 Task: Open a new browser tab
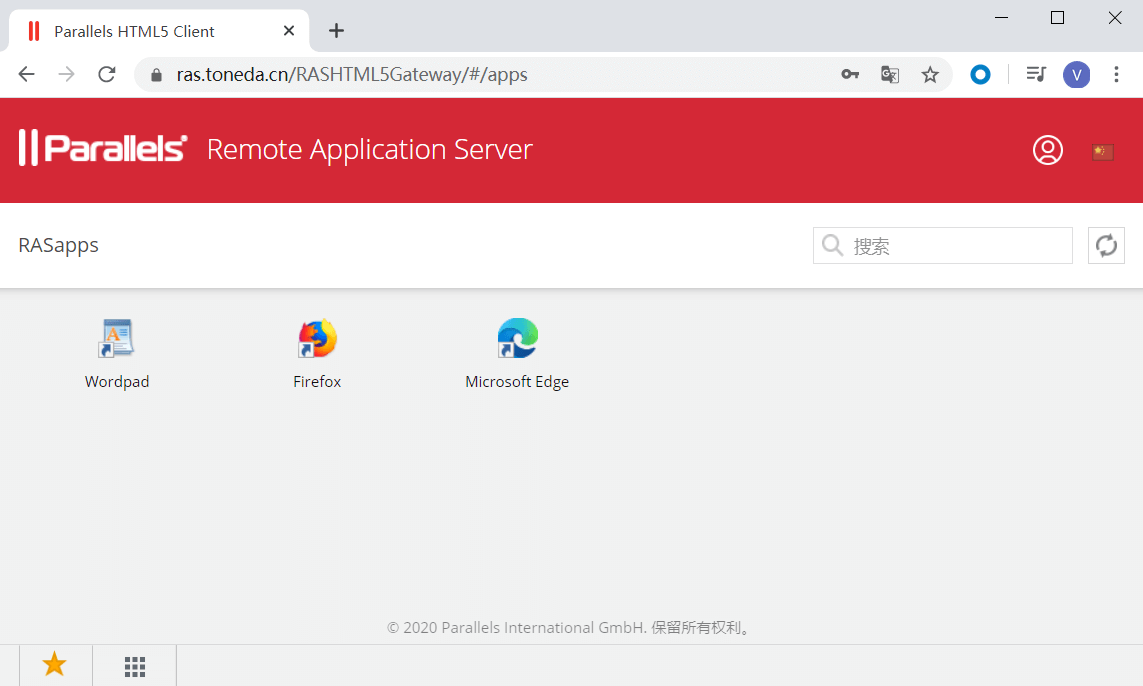coord(336,31)
